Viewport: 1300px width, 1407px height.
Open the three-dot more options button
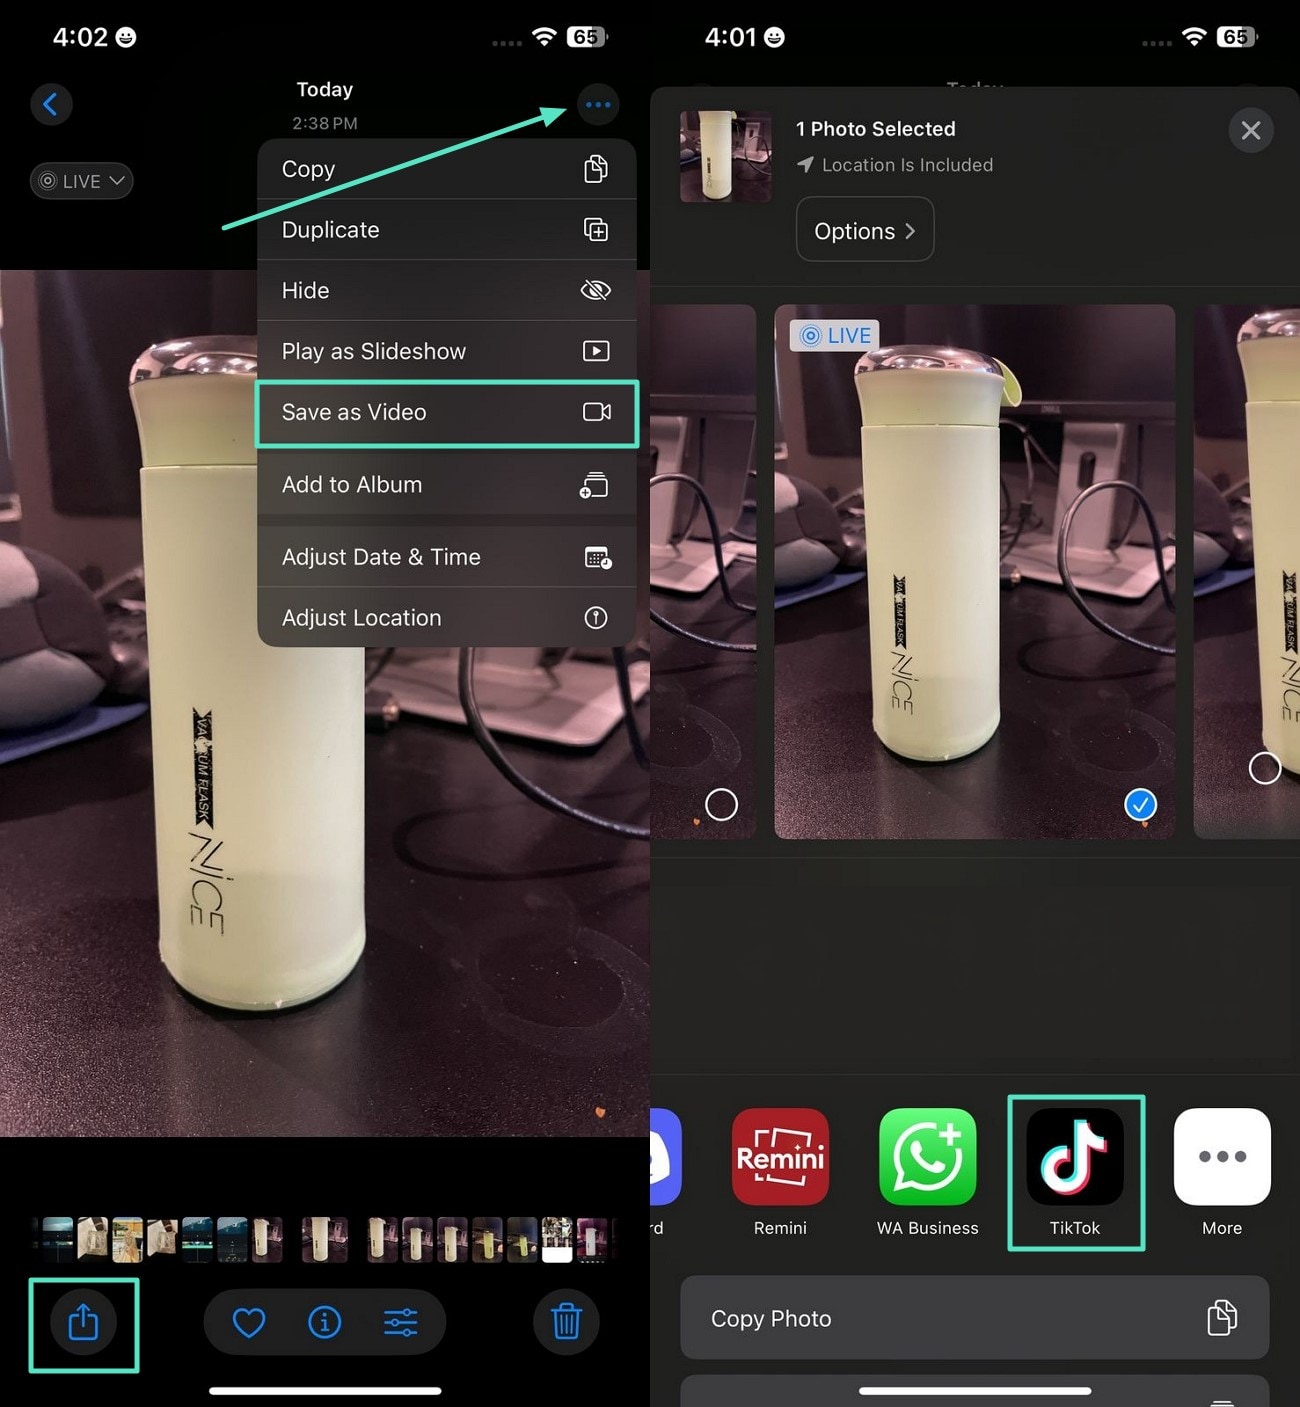coord(598,104)
